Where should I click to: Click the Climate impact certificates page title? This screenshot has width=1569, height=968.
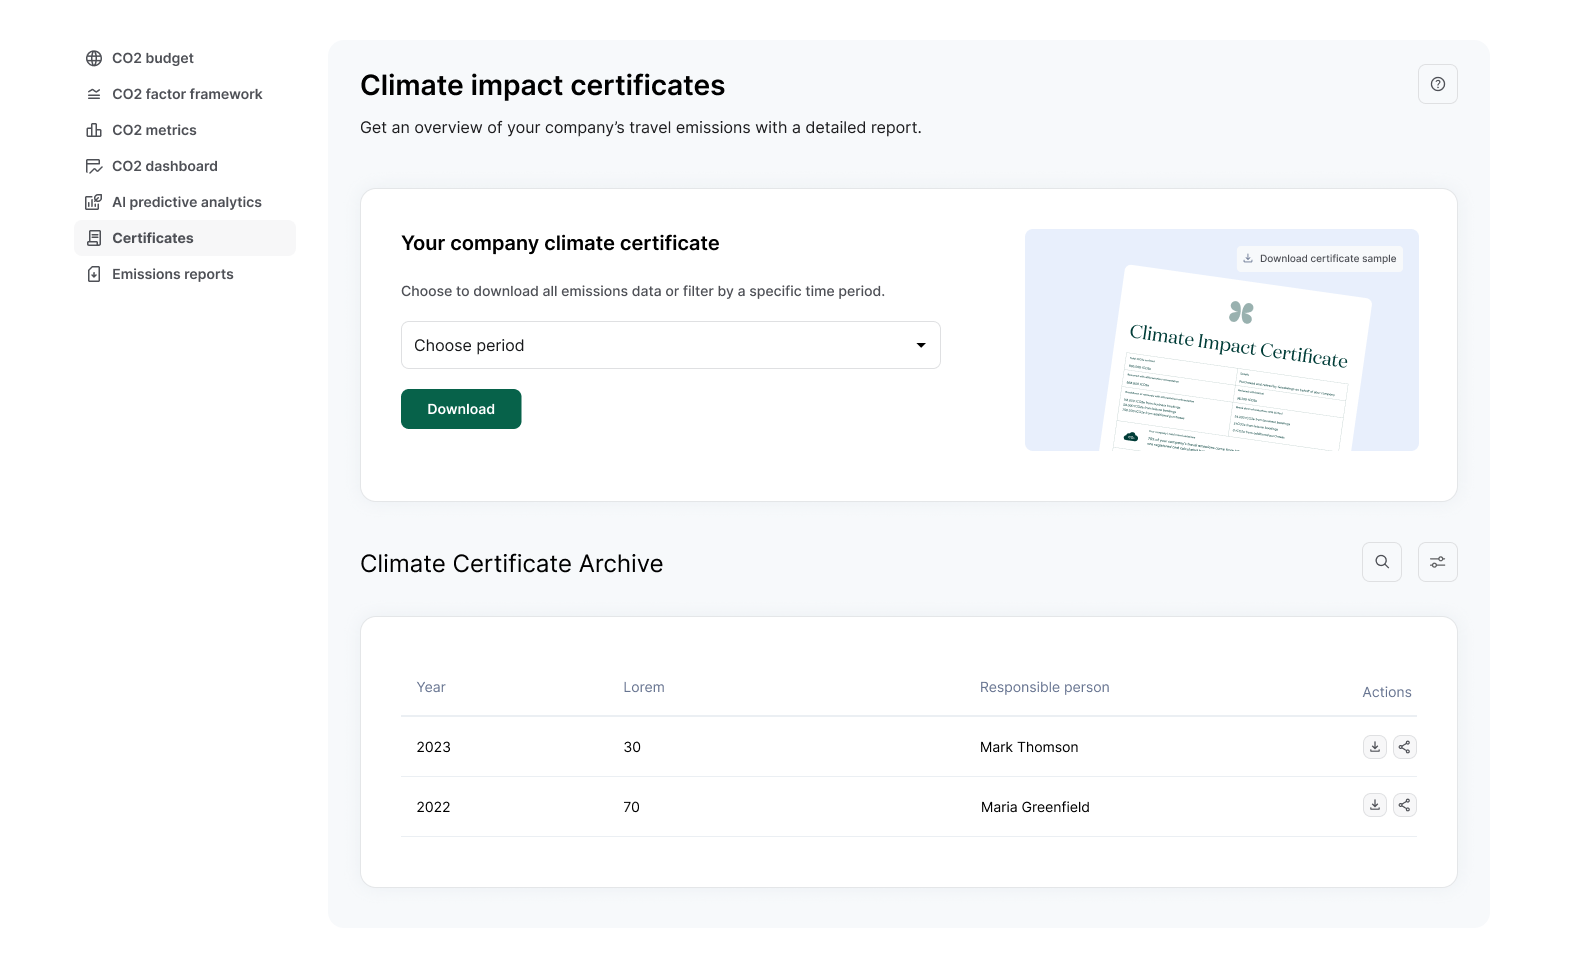point(542,86)
